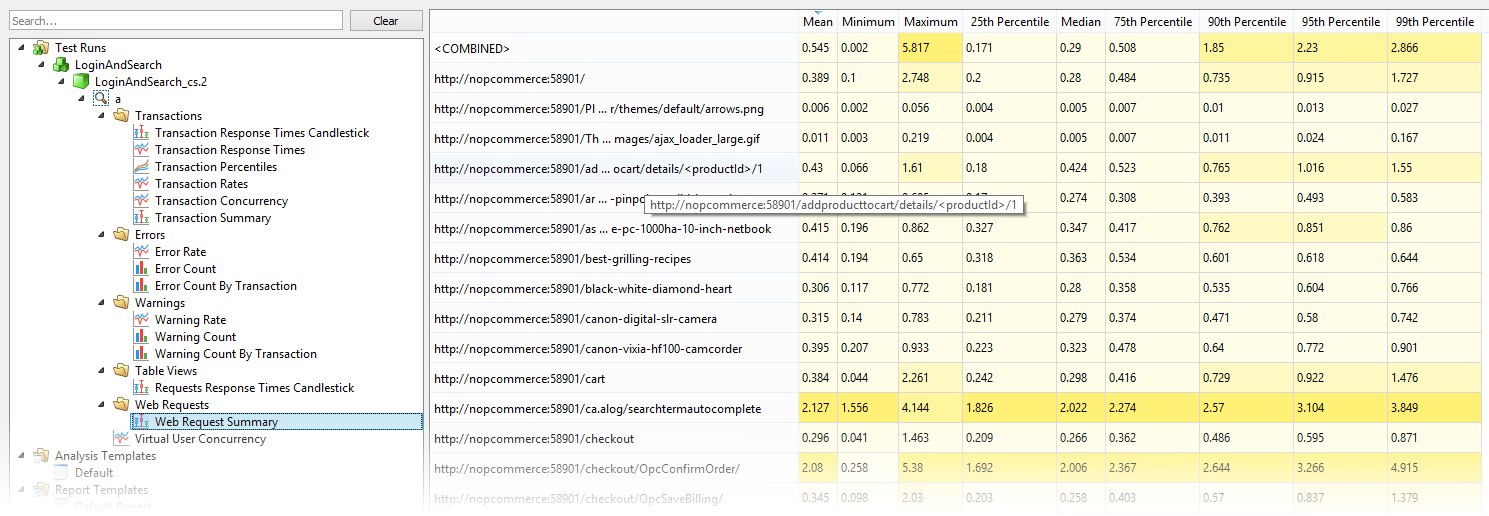Collapse the Test Runs root node
The width and height of the screenshot is (1489, 516).
22,48
